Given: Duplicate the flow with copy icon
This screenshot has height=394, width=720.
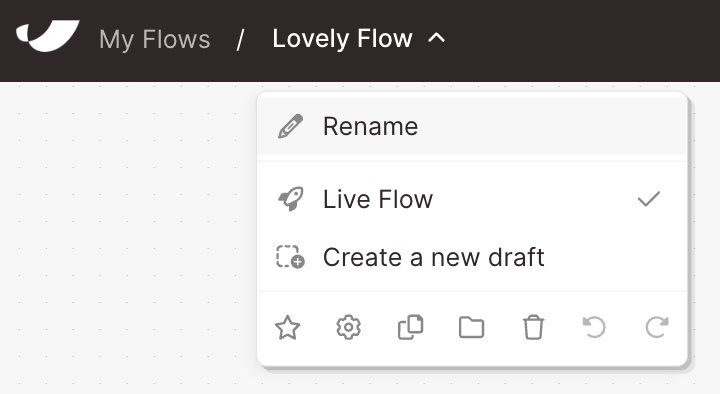Looking at the screenshot, I should click(x=410, y=327).
